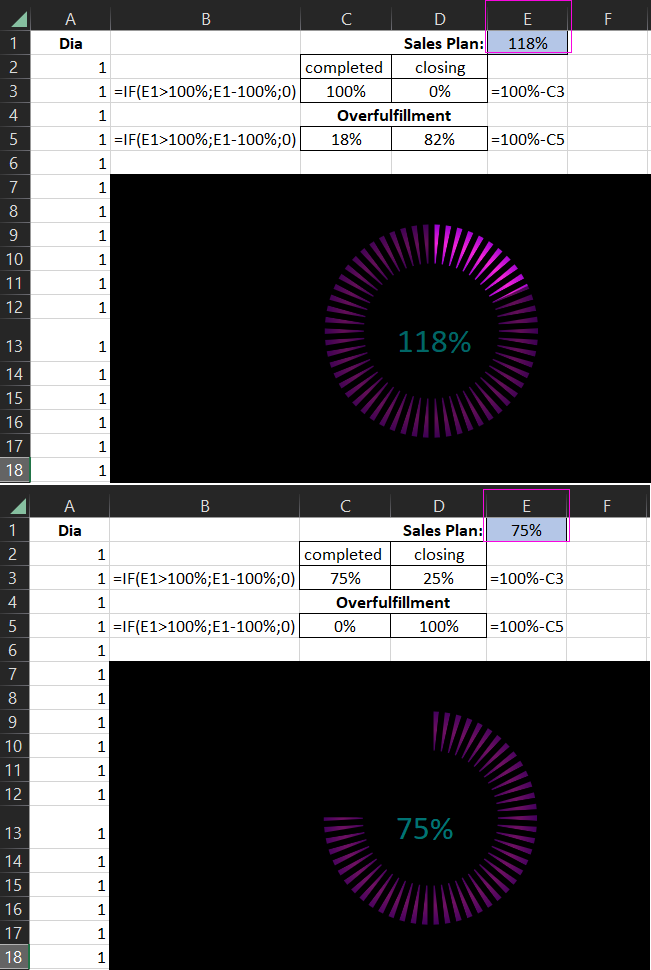This screenshot has width=651, height=970.
Task: Click the 75% label inside the donut chart
Action: pyautogui.click(x=425, y=829)
